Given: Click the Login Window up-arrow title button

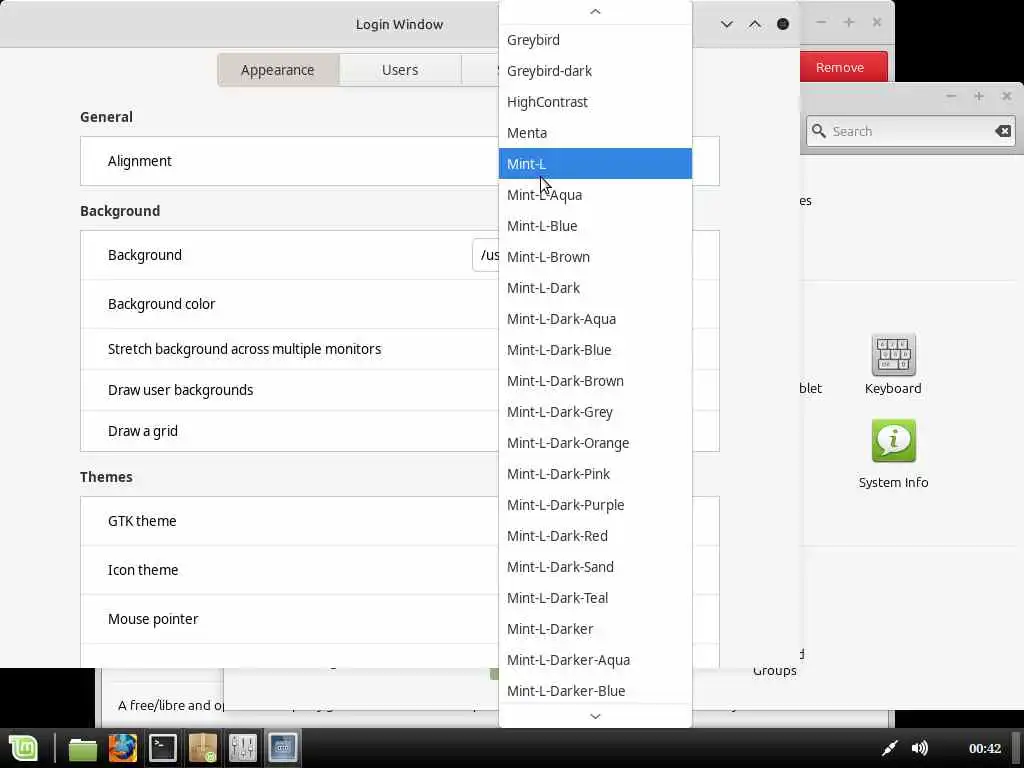Looking at the screenshot, I should pos(754,24).
